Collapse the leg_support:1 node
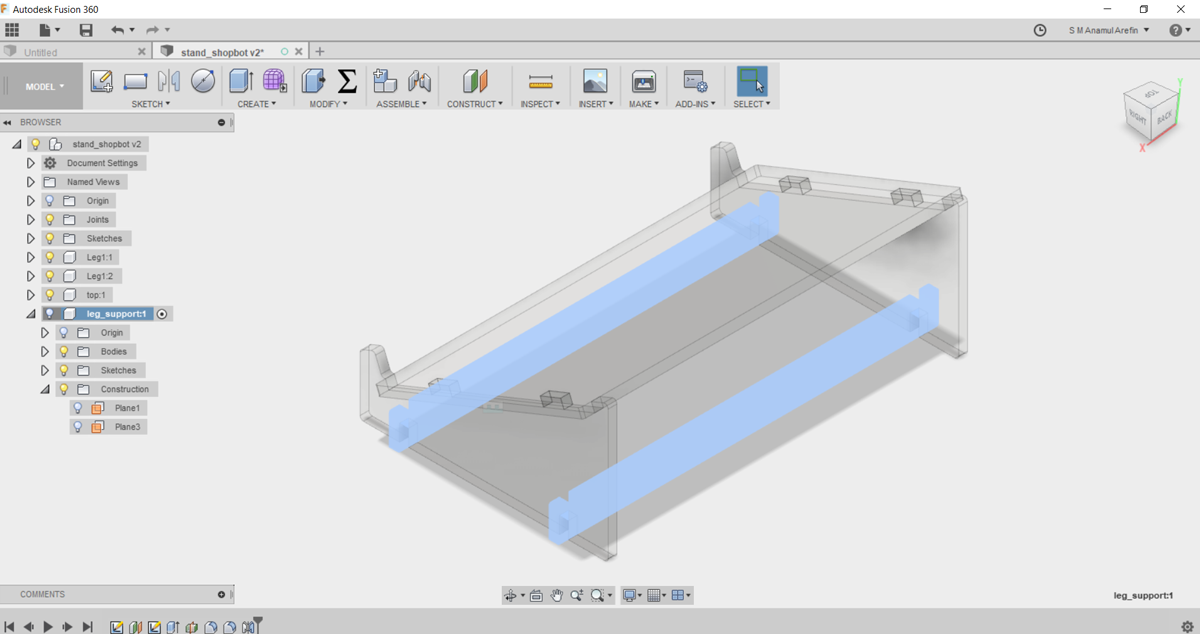The width and height of the screenshot is (1200, 634). 31,314
